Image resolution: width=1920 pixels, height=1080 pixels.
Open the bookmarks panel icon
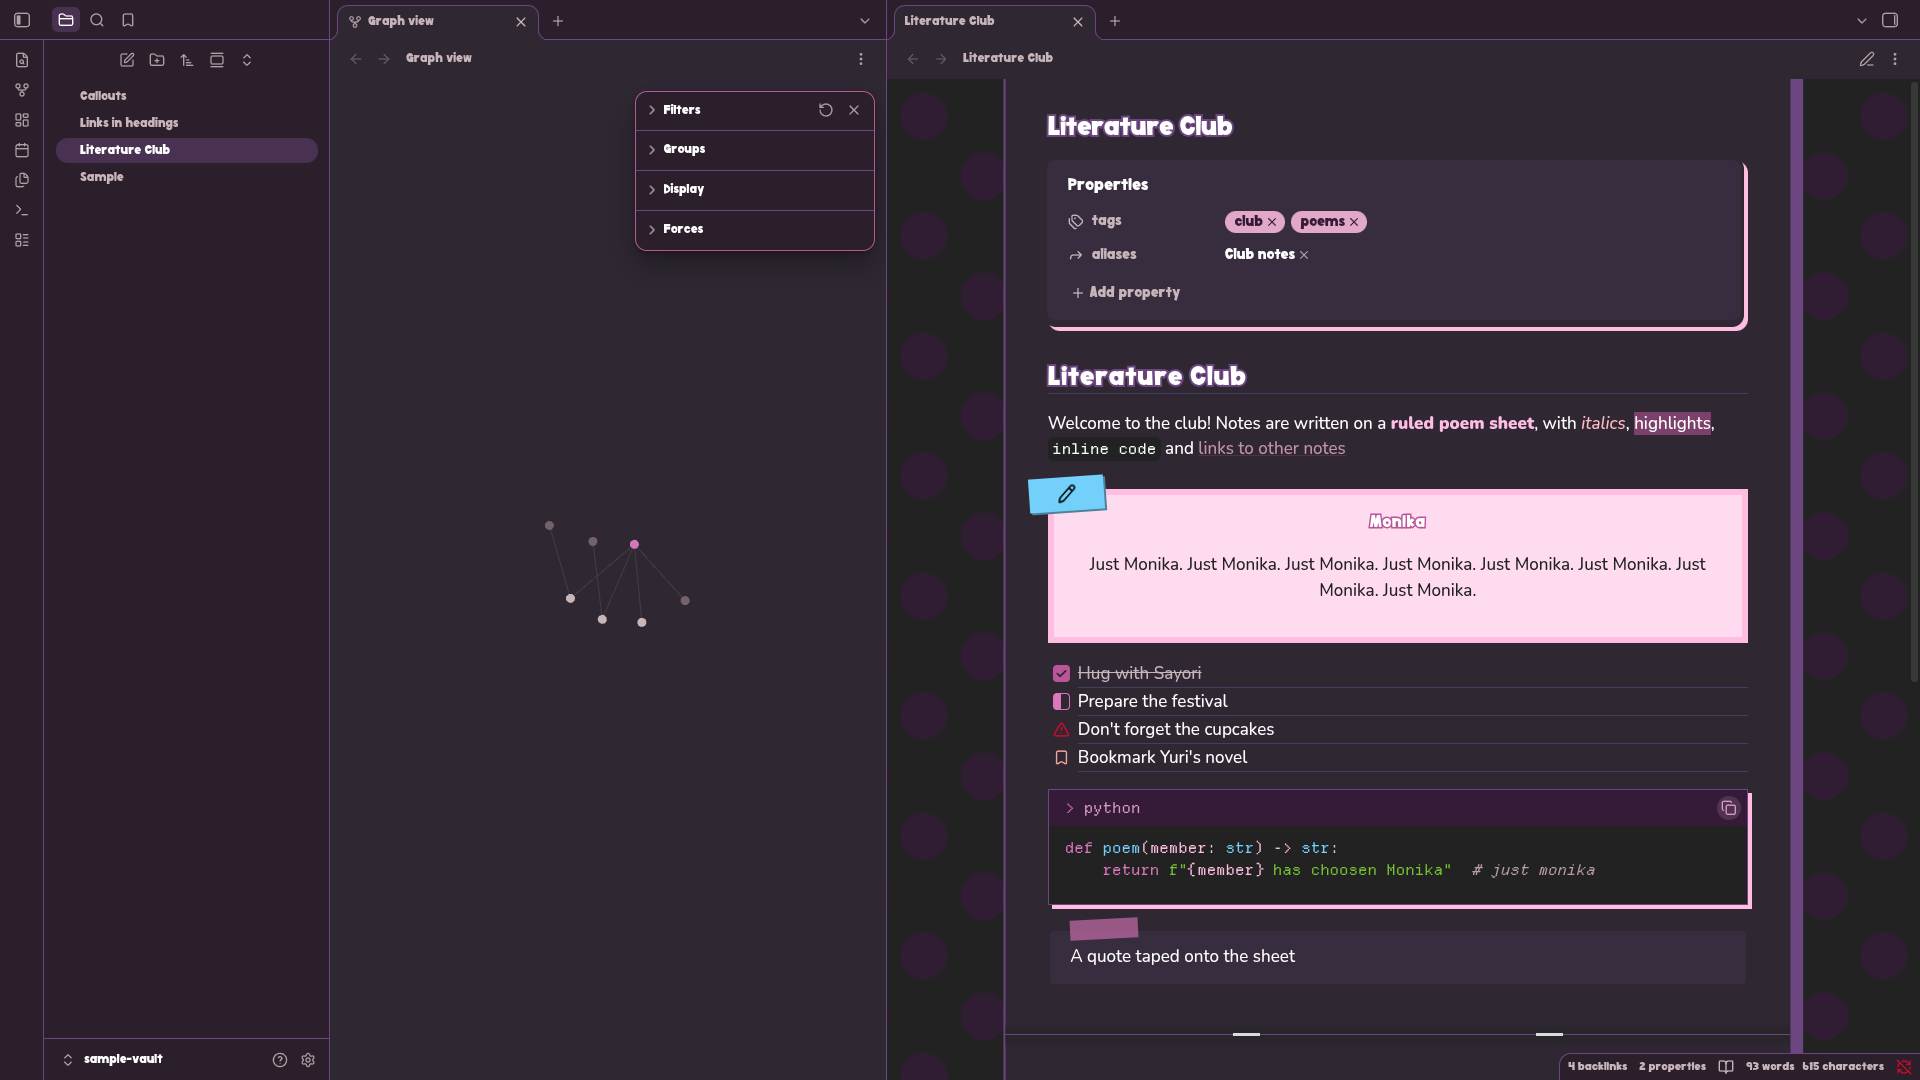point(128,20)
